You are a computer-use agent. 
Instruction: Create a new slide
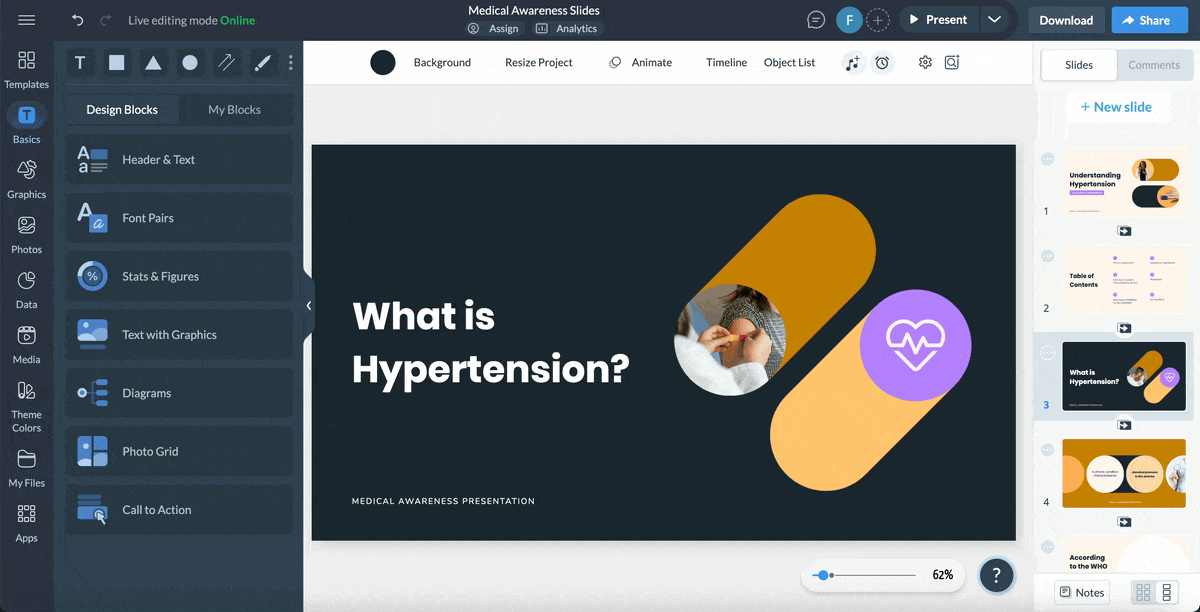pyautogui.click(x=1118, y=106)
